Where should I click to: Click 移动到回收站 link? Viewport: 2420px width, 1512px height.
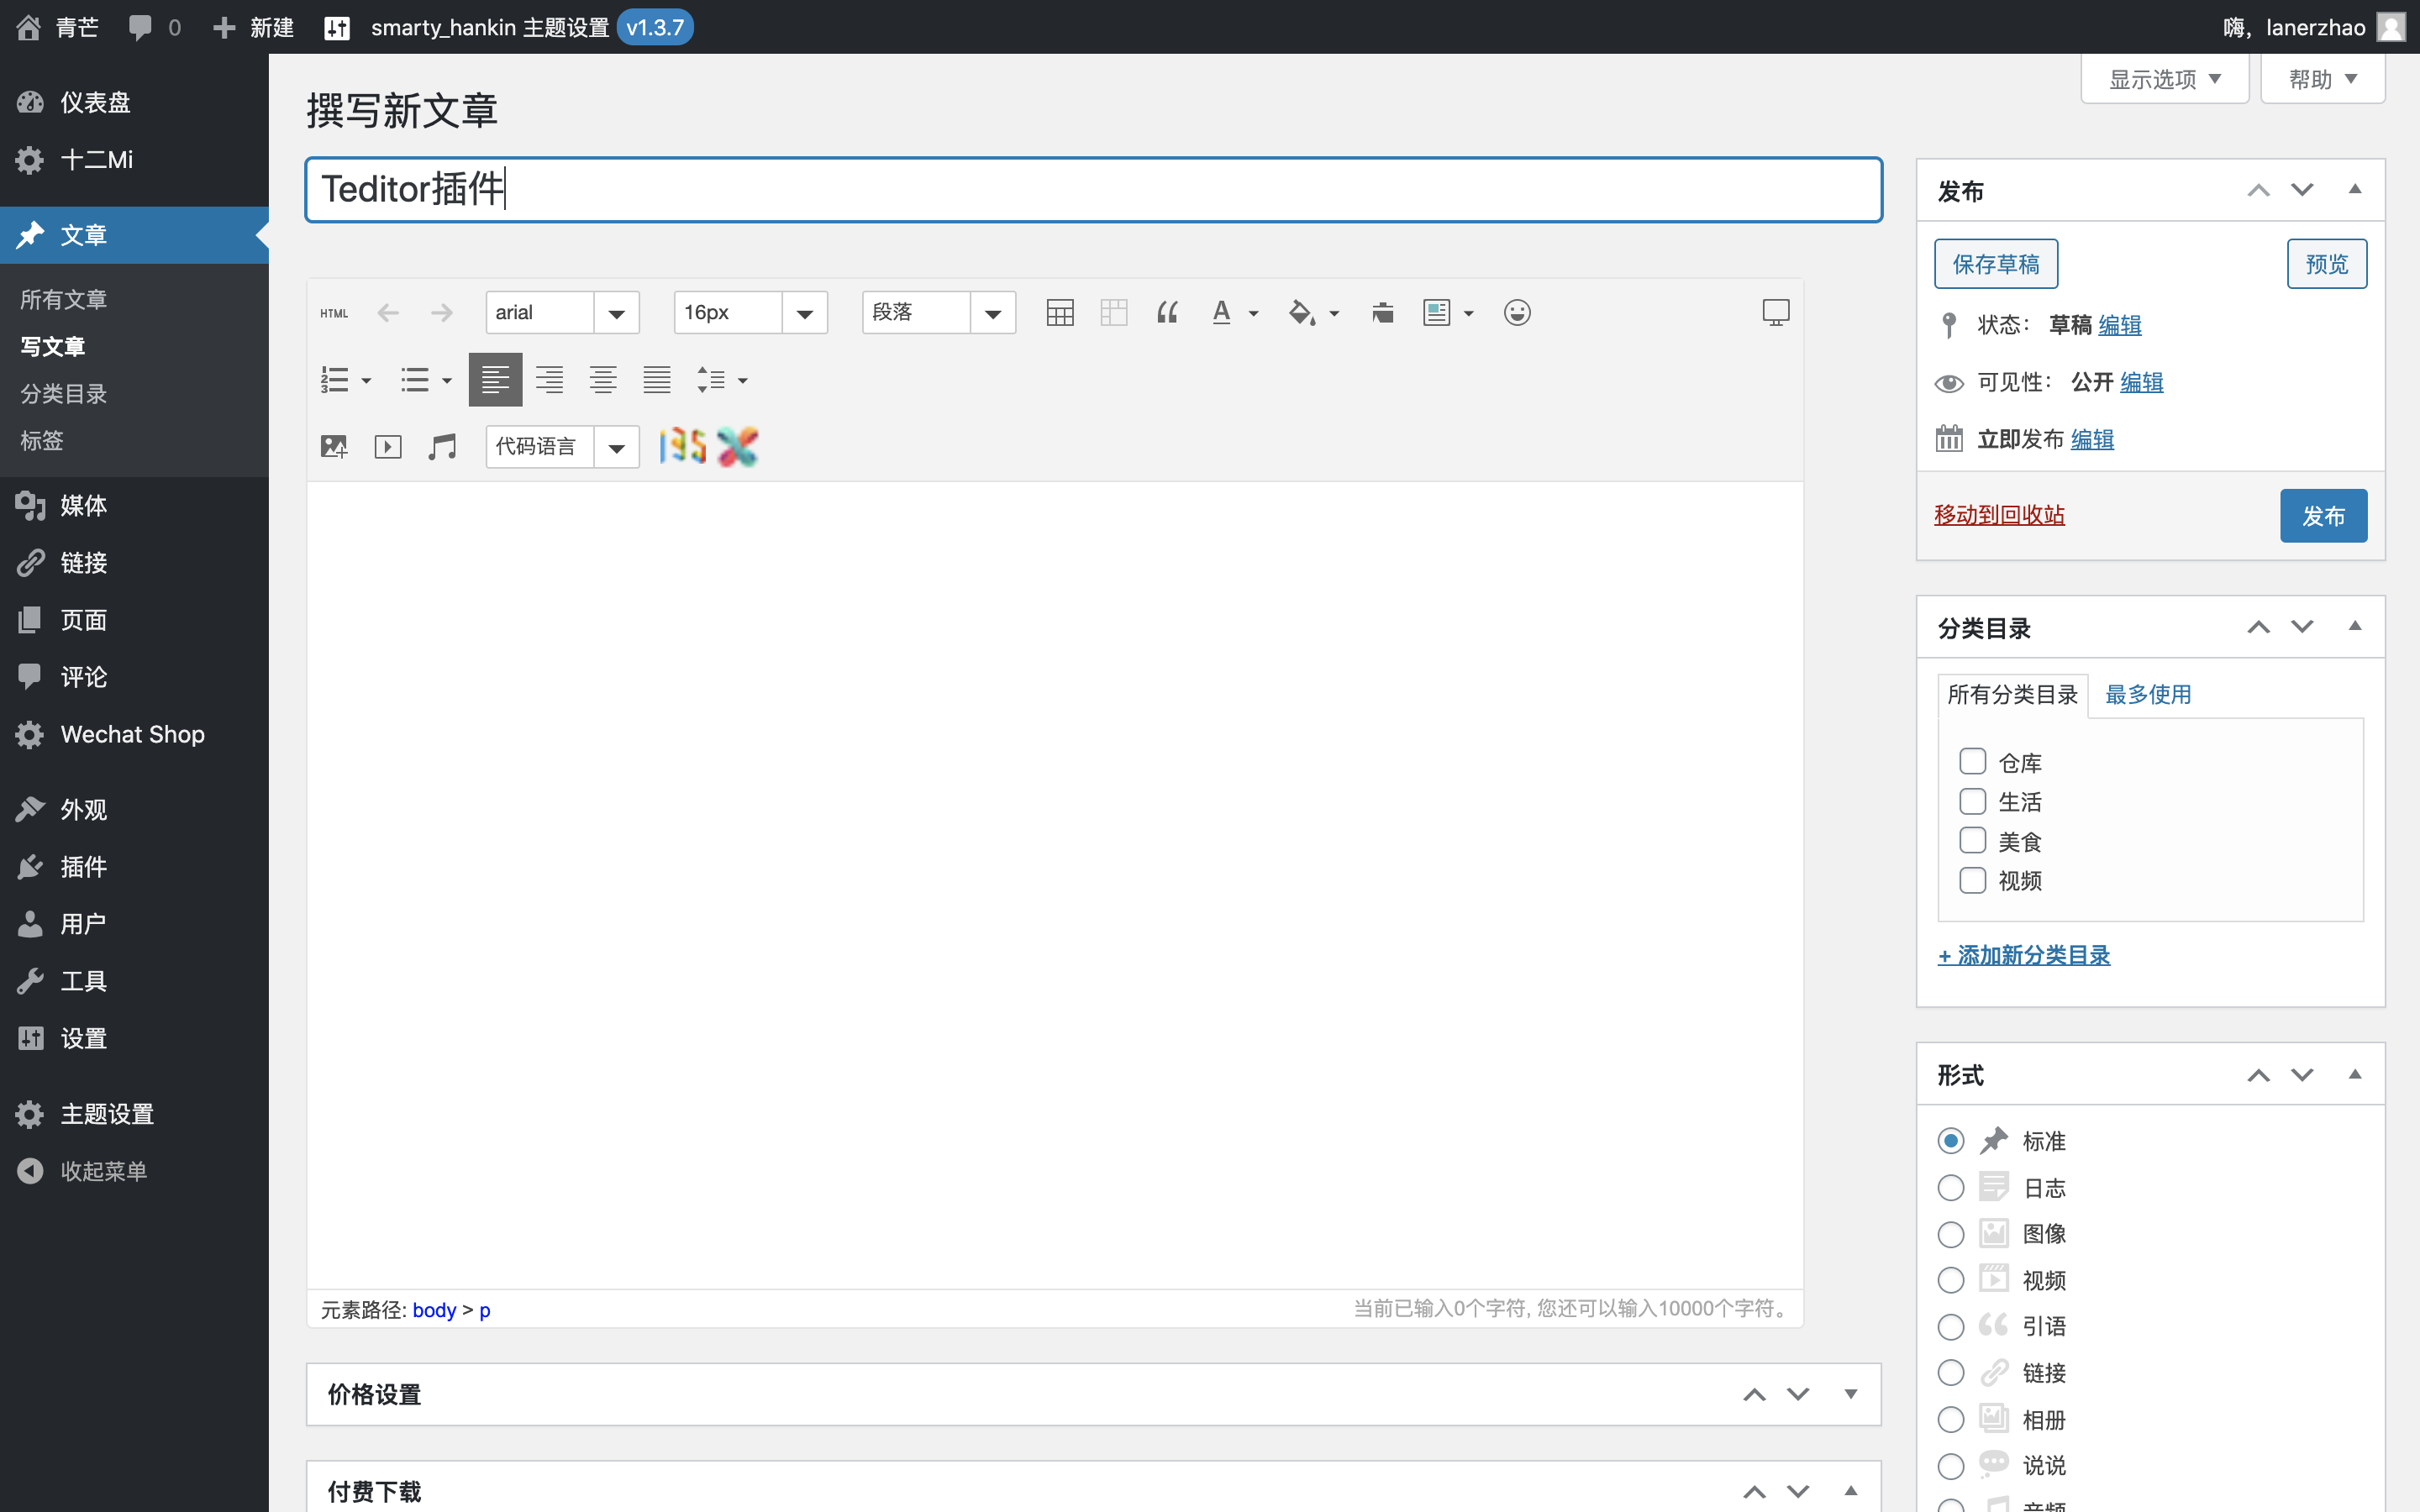point(1999,515)
